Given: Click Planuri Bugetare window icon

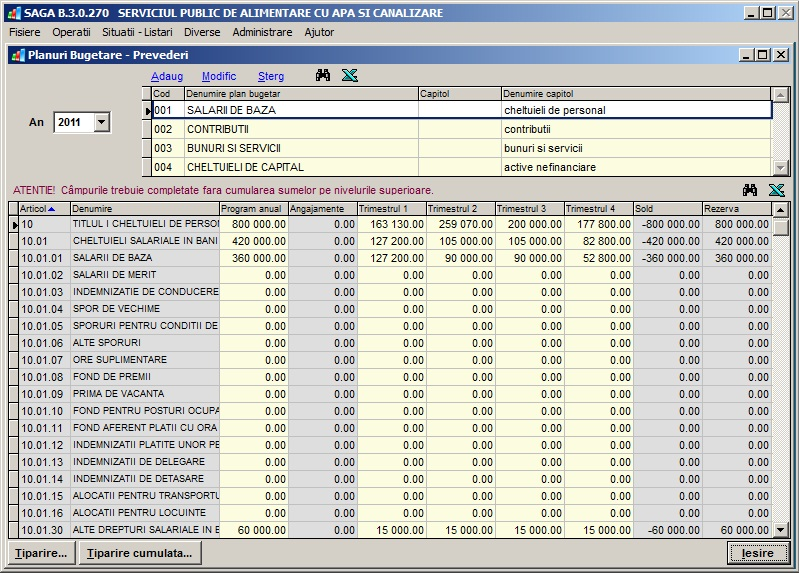Looking at the screenshot, I should [x=18, y=55].
